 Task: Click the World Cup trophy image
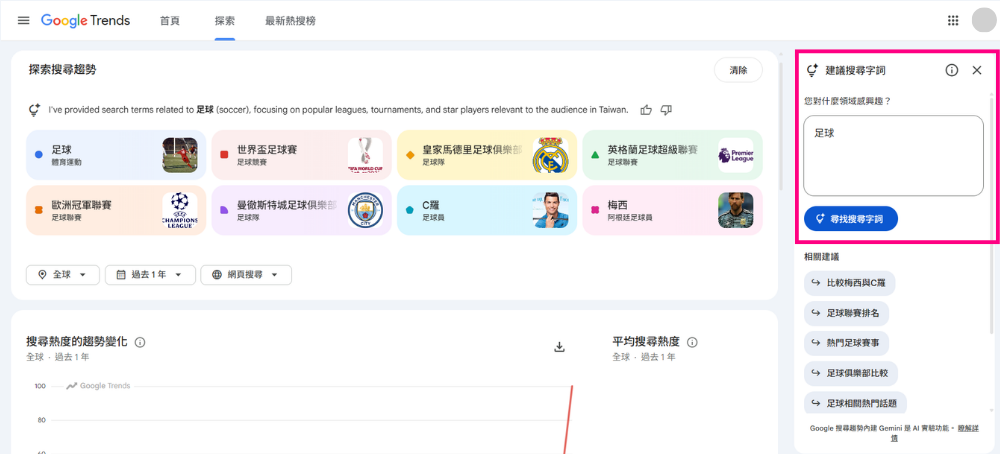pos(365,155)
